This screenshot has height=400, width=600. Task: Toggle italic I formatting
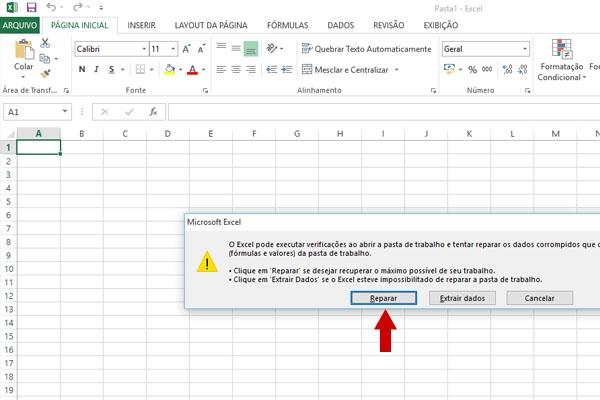(96, 69)
